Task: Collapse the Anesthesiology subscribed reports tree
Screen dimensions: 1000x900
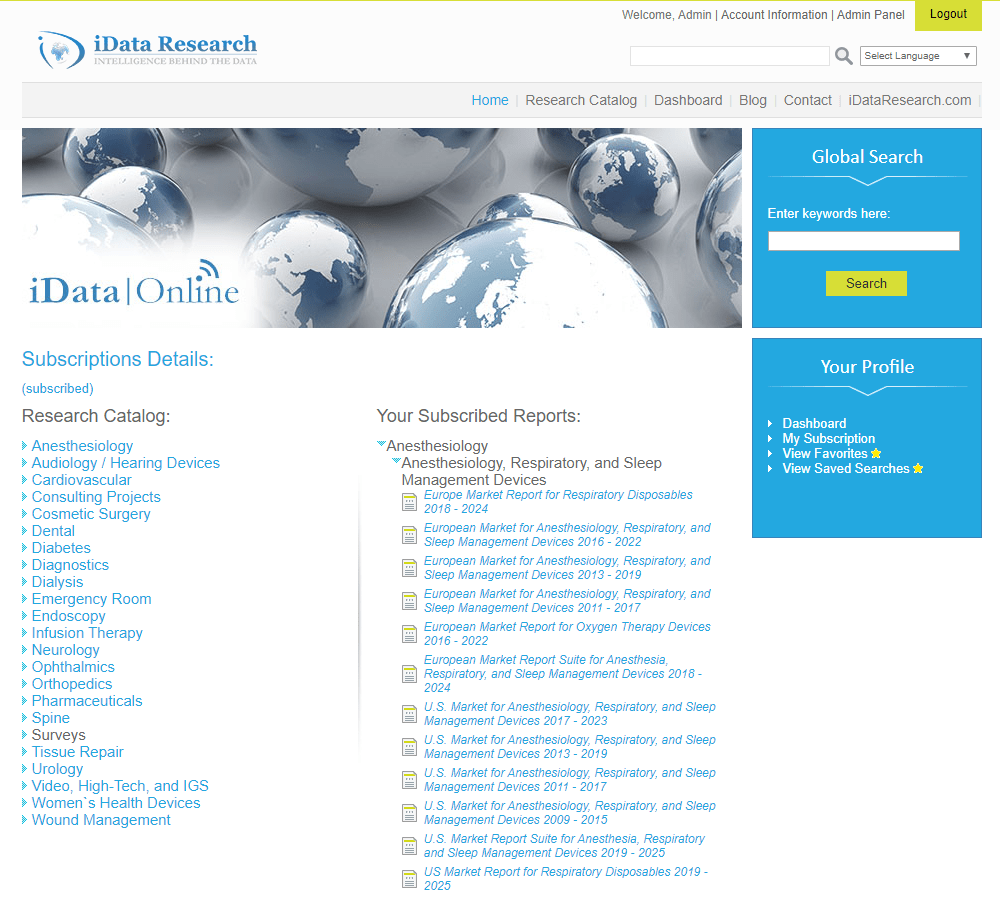Action: 381,443
